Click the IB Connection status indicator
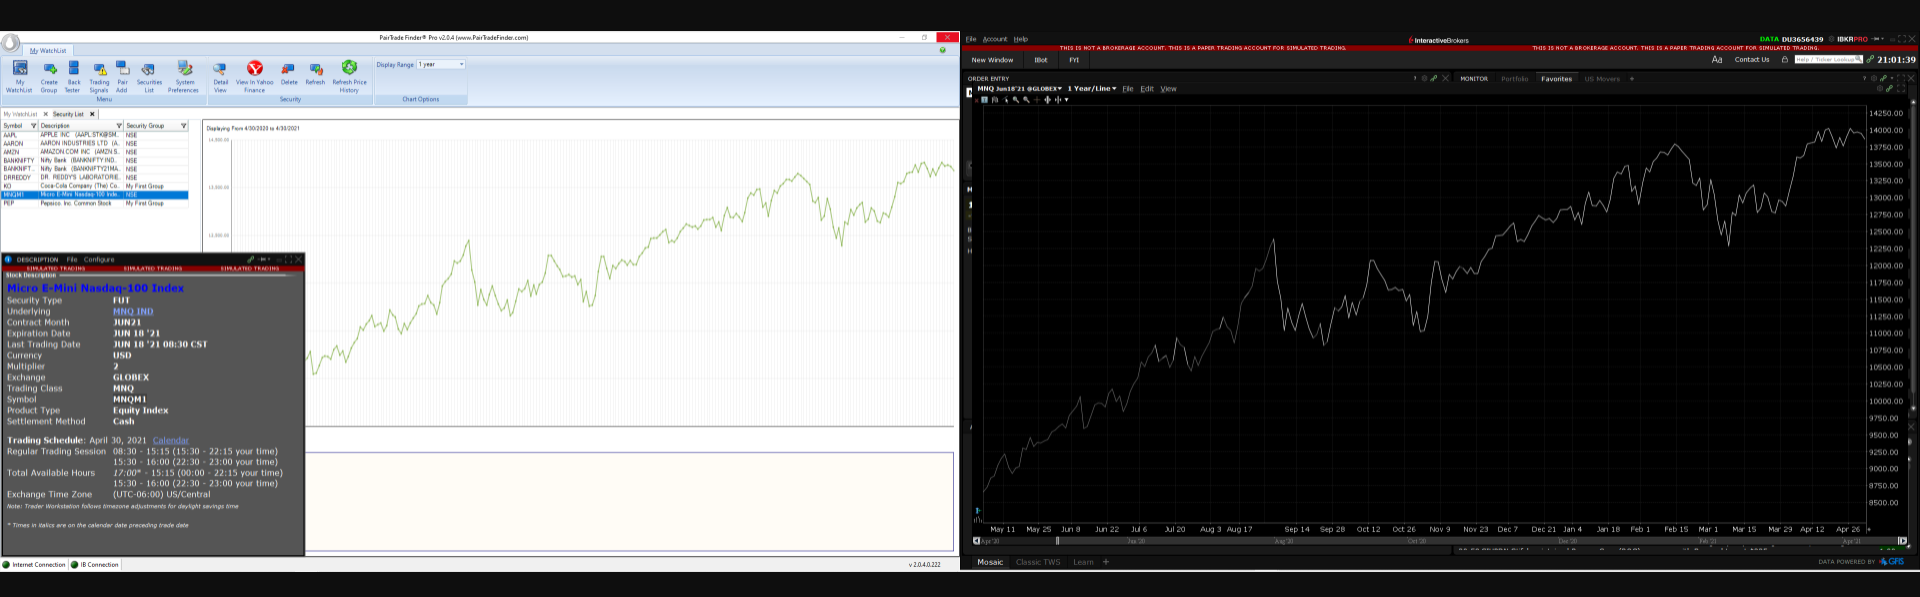The height and width of the screenshot is (597, 1920). coord(95,565)
